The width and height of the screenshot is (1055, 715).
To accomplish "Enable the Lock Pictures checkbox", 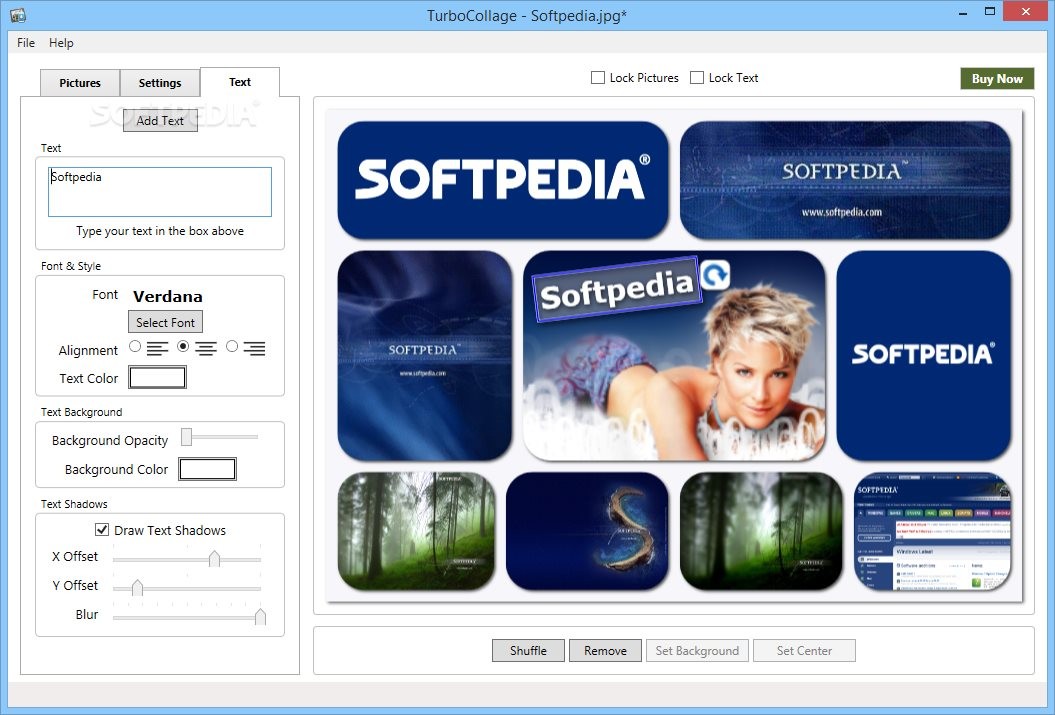I will [x=597, y=77].
